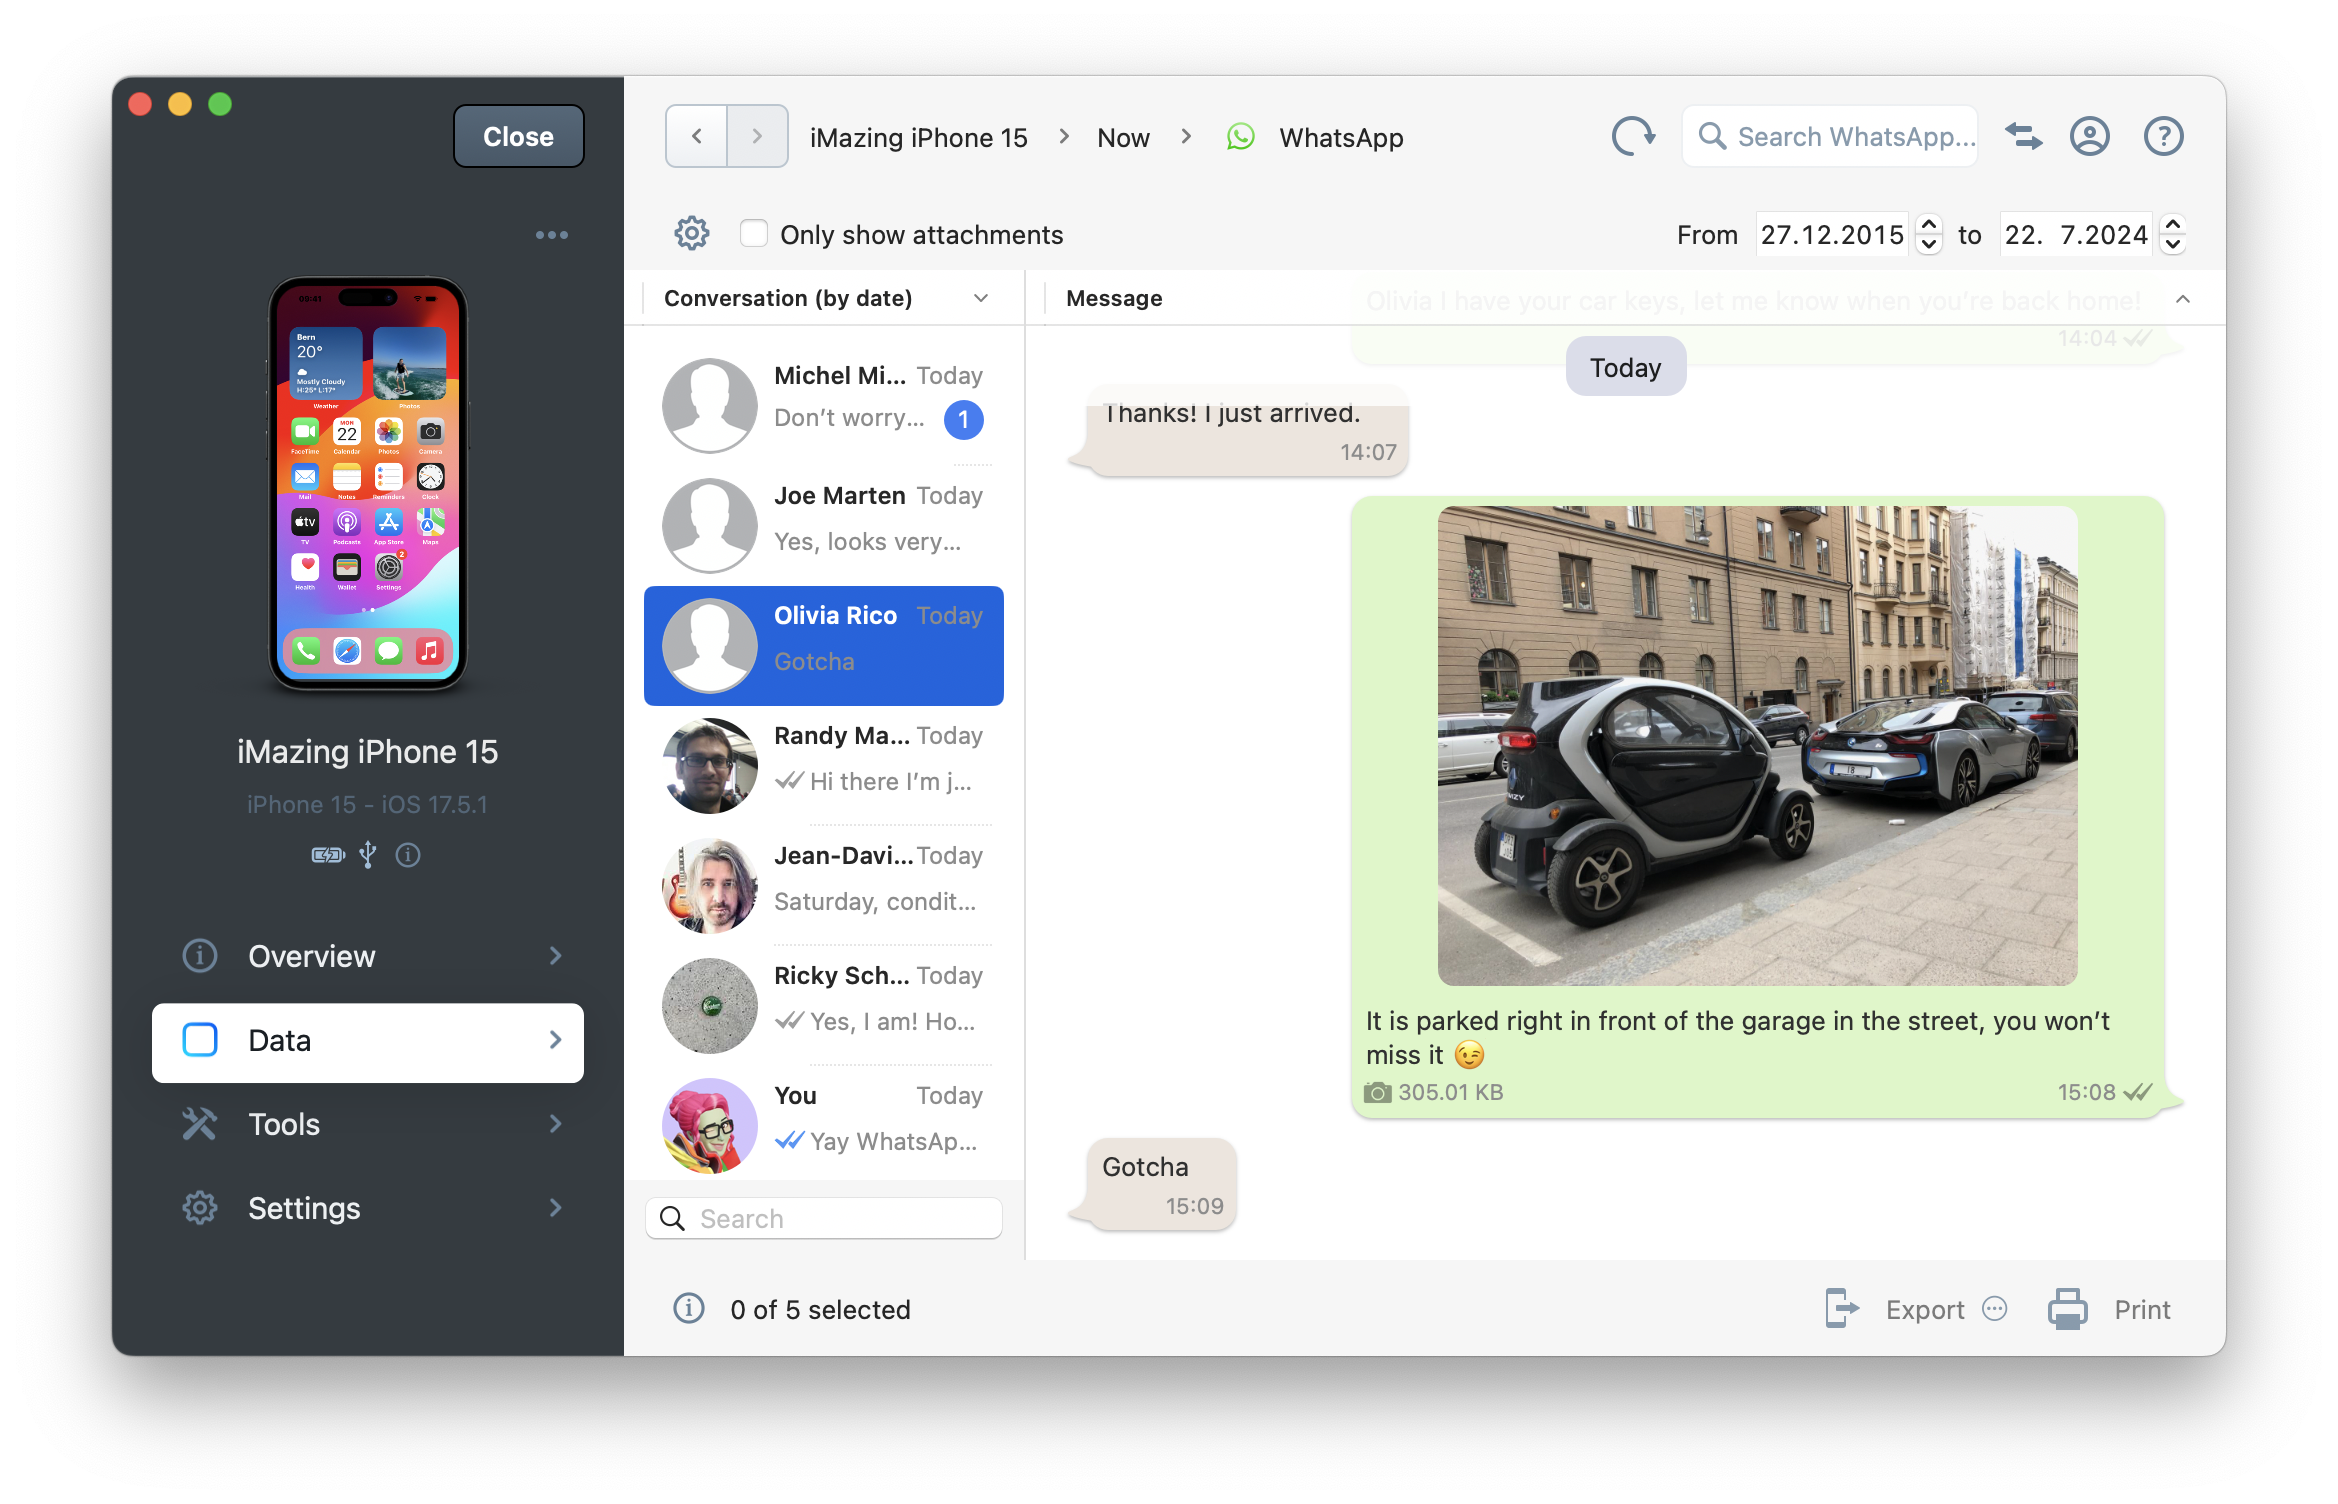This screenshot has width=2338, height=1504.
Task: Toggle the Only show attachments checkbox
Action: click(753, 233)
